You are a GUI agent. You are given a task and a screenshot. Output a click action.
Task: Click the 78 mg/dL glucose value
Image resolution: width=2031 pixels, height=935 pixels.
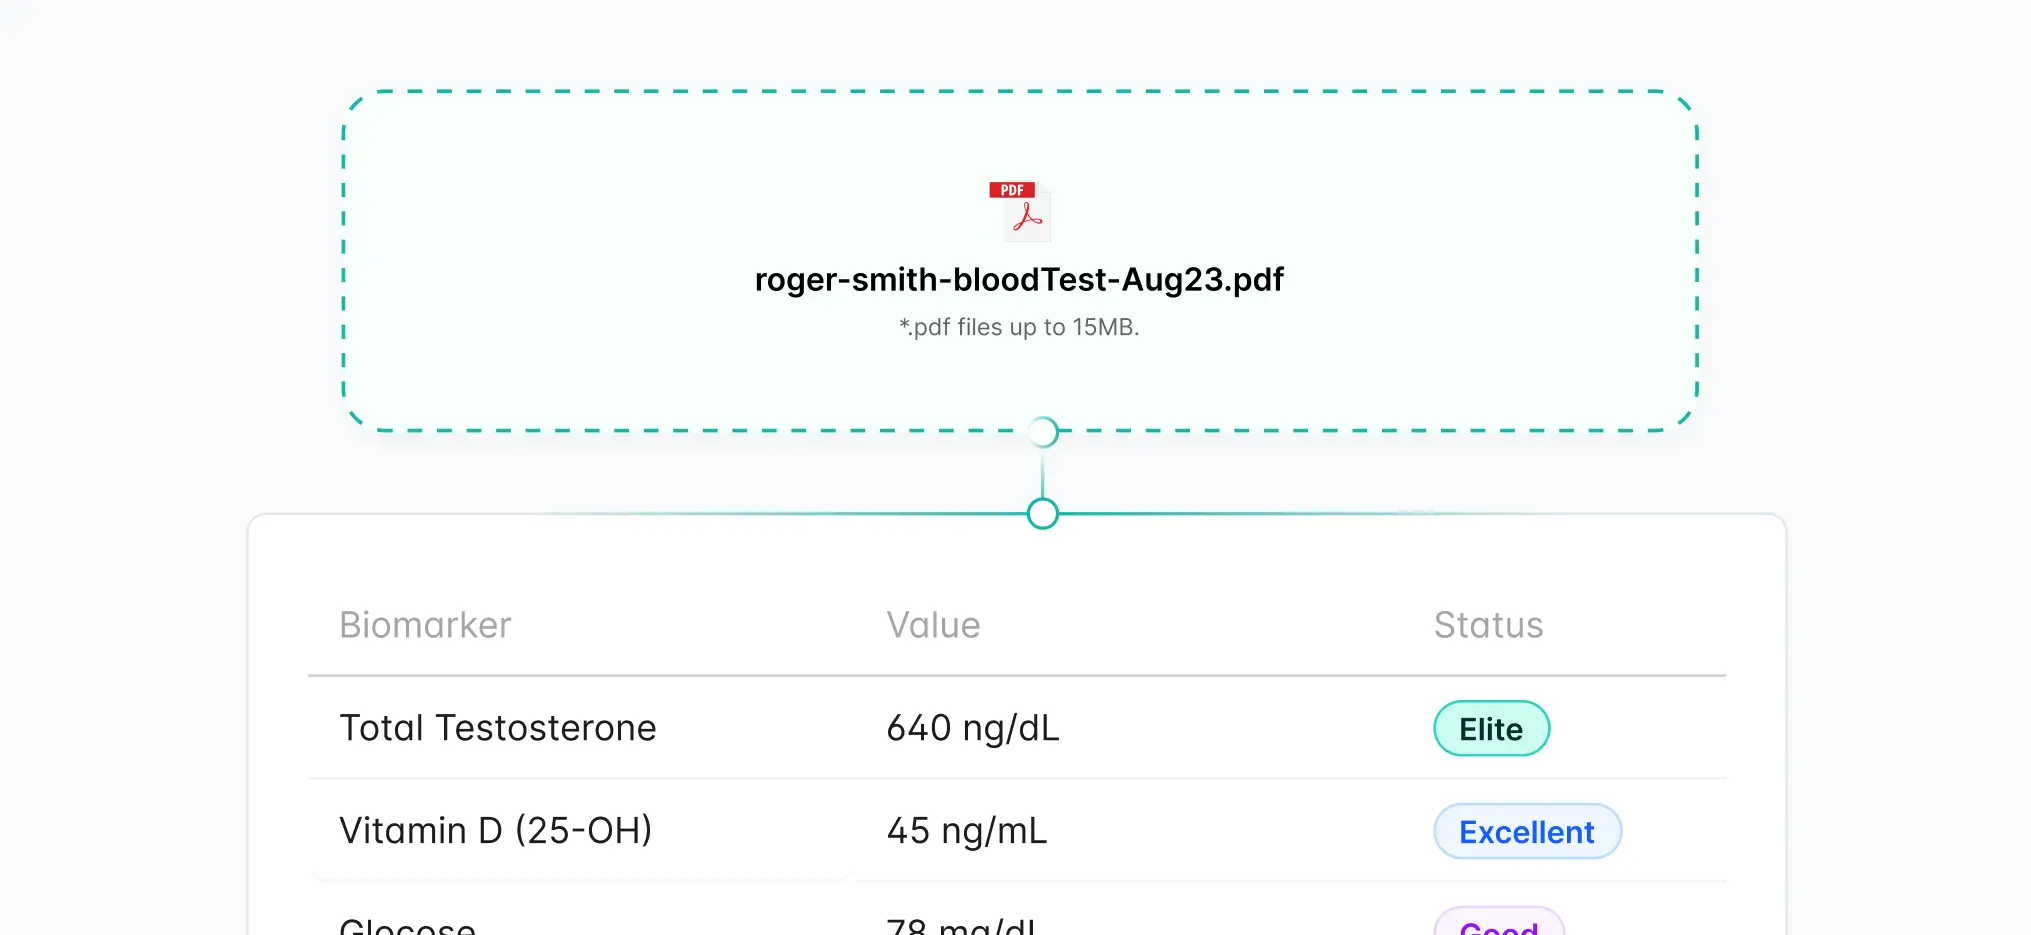(x=961, y=926)
